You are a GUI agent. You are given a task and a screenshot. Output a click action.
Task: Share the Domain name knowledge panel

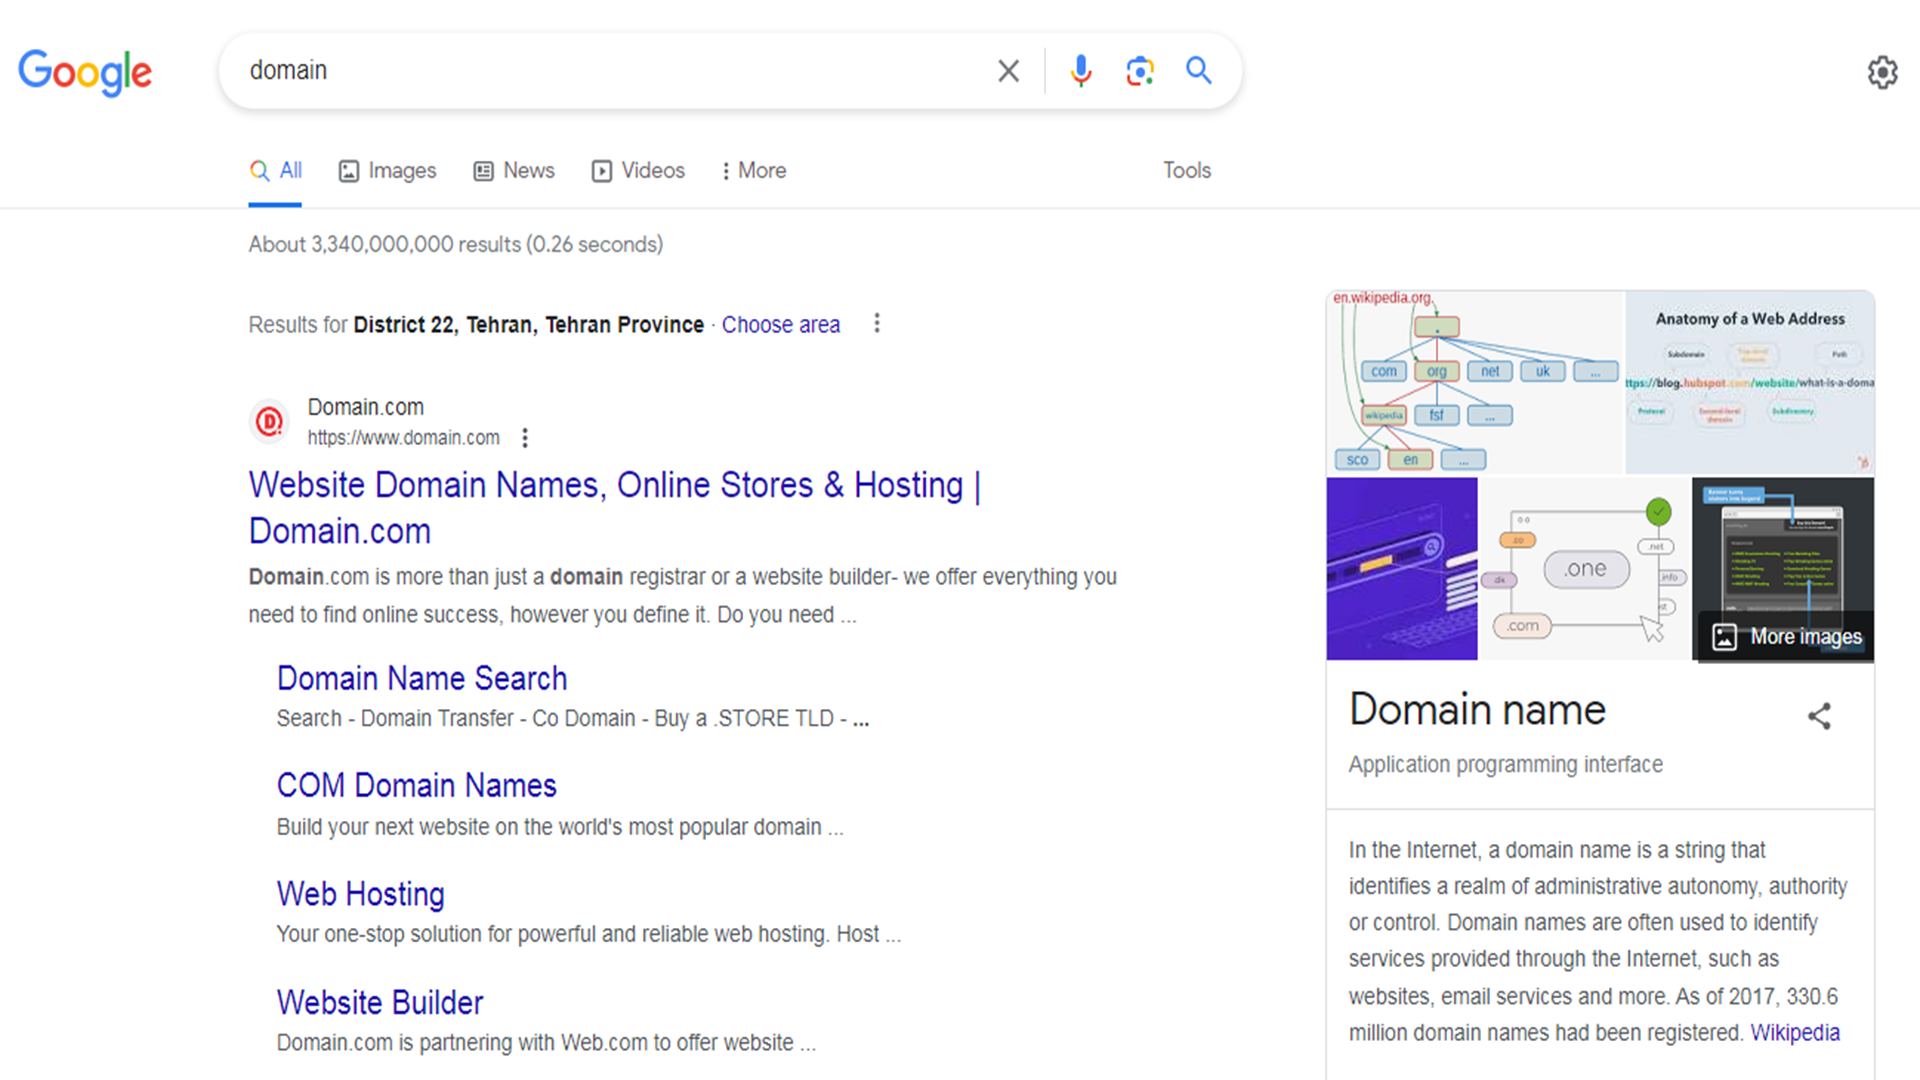coord(1819,716)
